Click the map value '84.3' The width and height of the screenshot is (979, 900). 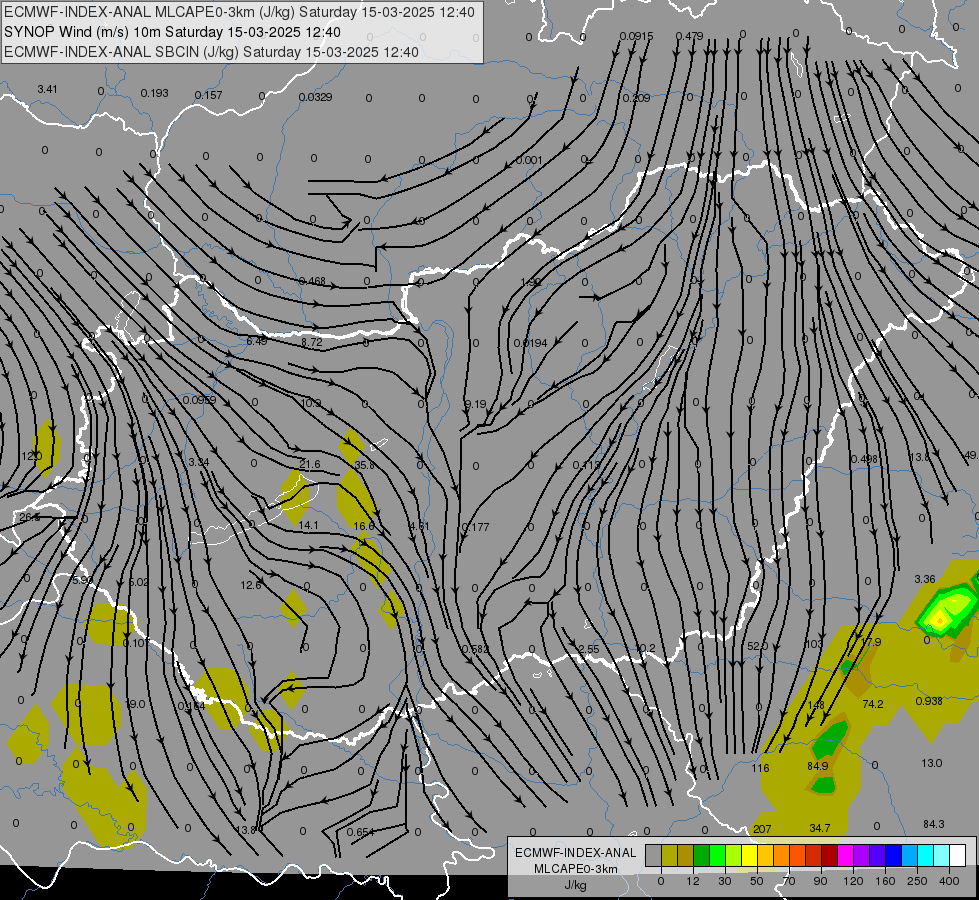coord(933,824)
